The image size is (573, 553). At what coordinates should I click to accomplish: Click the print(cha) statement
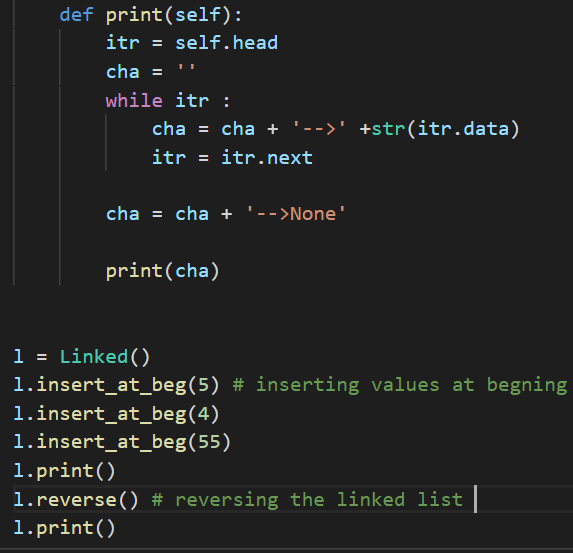coord(162,271)
